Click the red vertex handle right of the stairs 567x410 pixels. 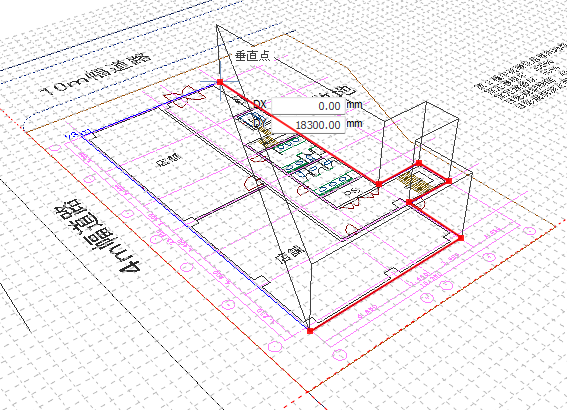449,181
